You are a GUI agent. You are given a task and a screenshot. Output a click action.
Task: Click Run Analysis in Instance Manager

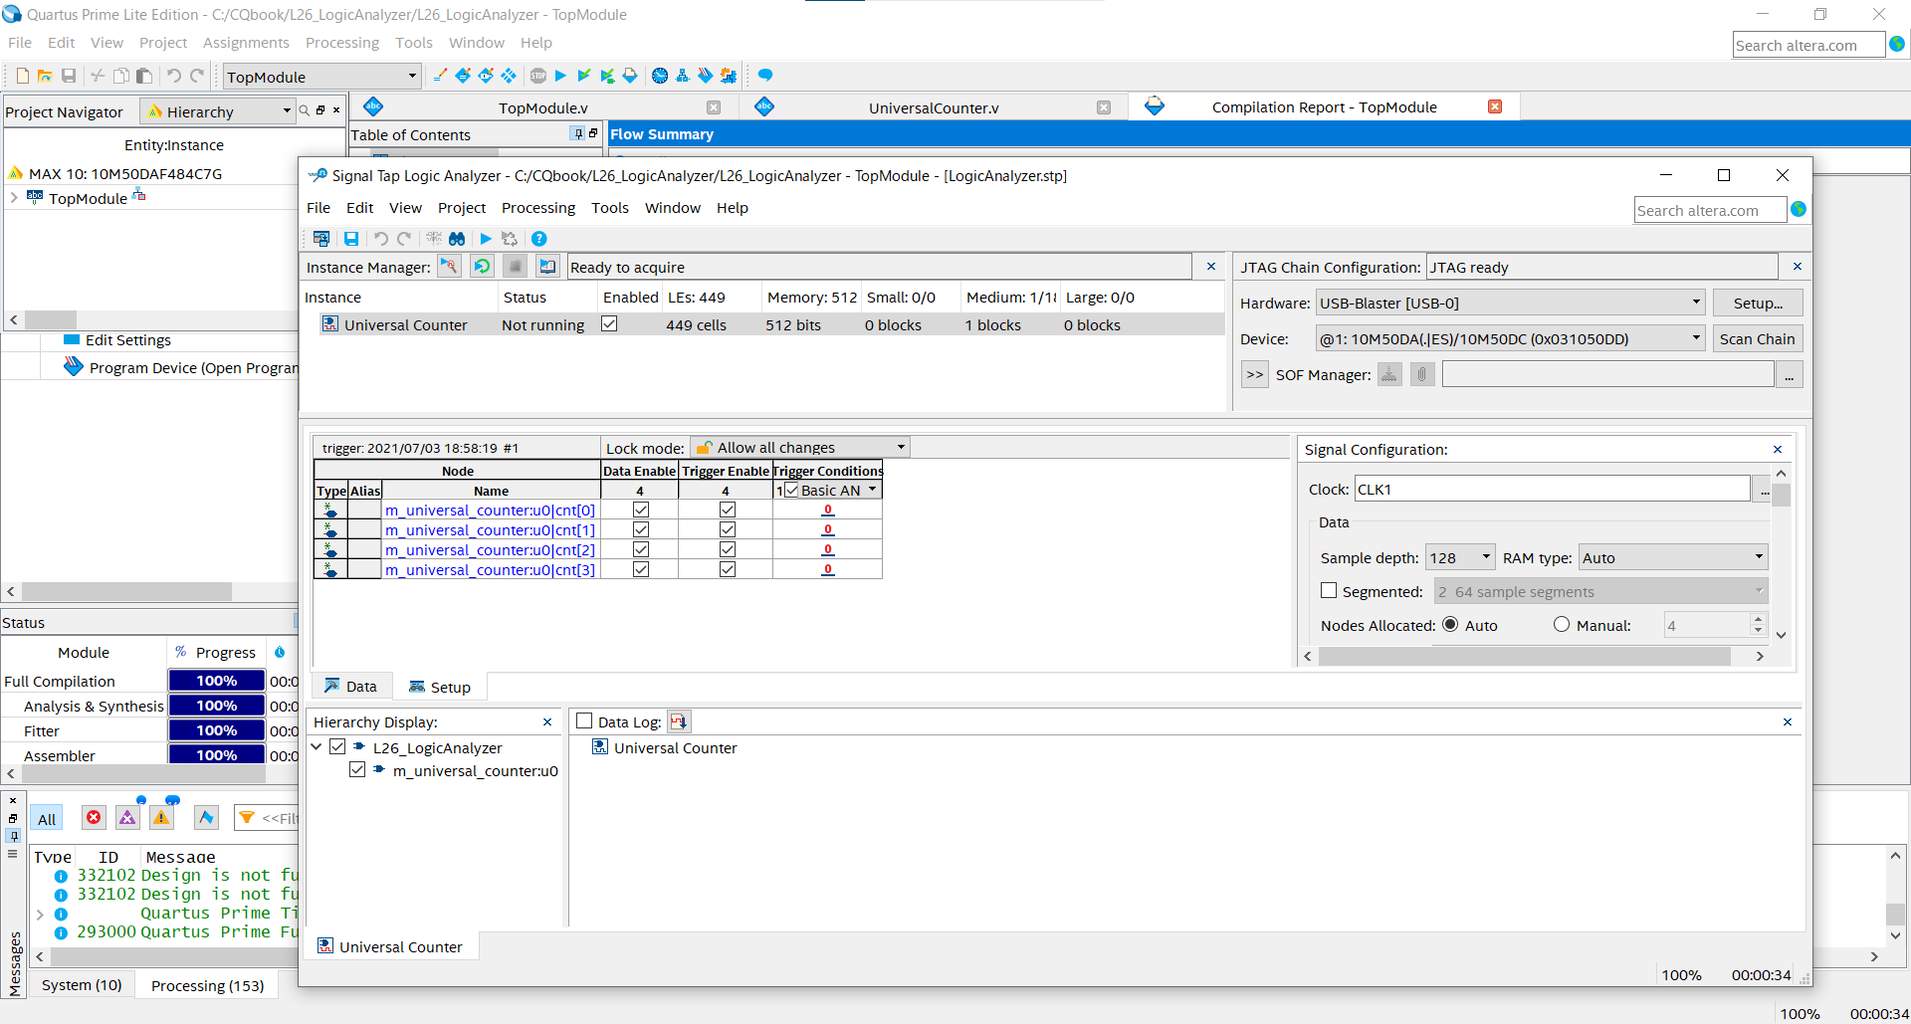(449, 267)
